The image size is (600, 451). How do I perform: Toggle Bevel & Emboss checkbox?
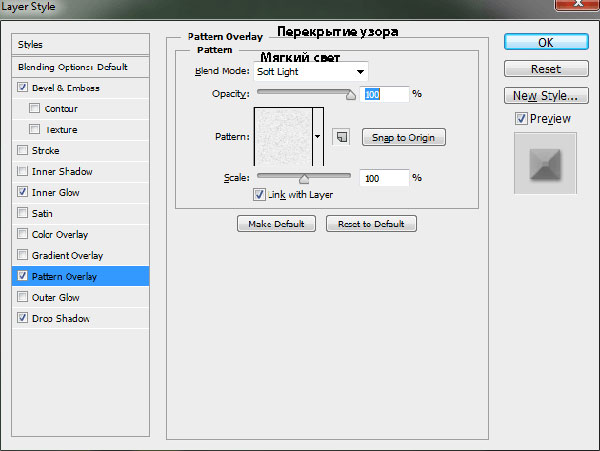tap(23, 87)
